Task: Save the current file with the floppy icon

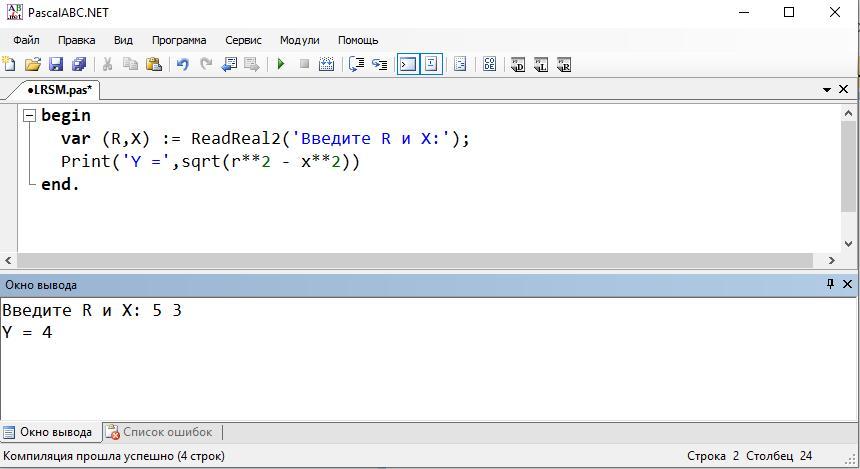Action: [x=56, y=64]
